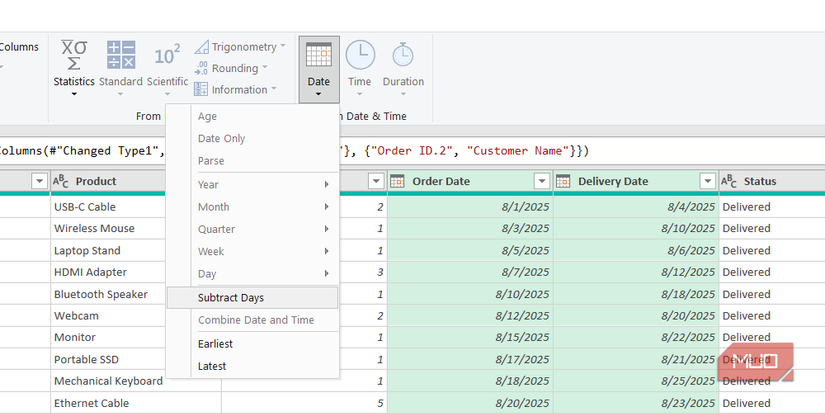This screenshot has height=413, width=825.
Task: Open Delivery Date column filter dropdown
Action: 706,181
